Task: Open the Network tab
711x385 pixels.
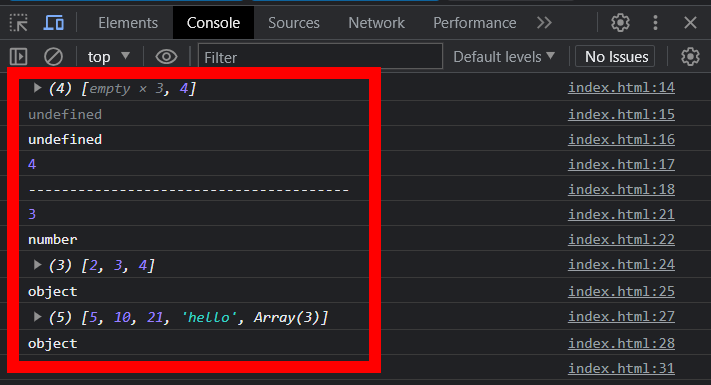Action: (376, 23)
